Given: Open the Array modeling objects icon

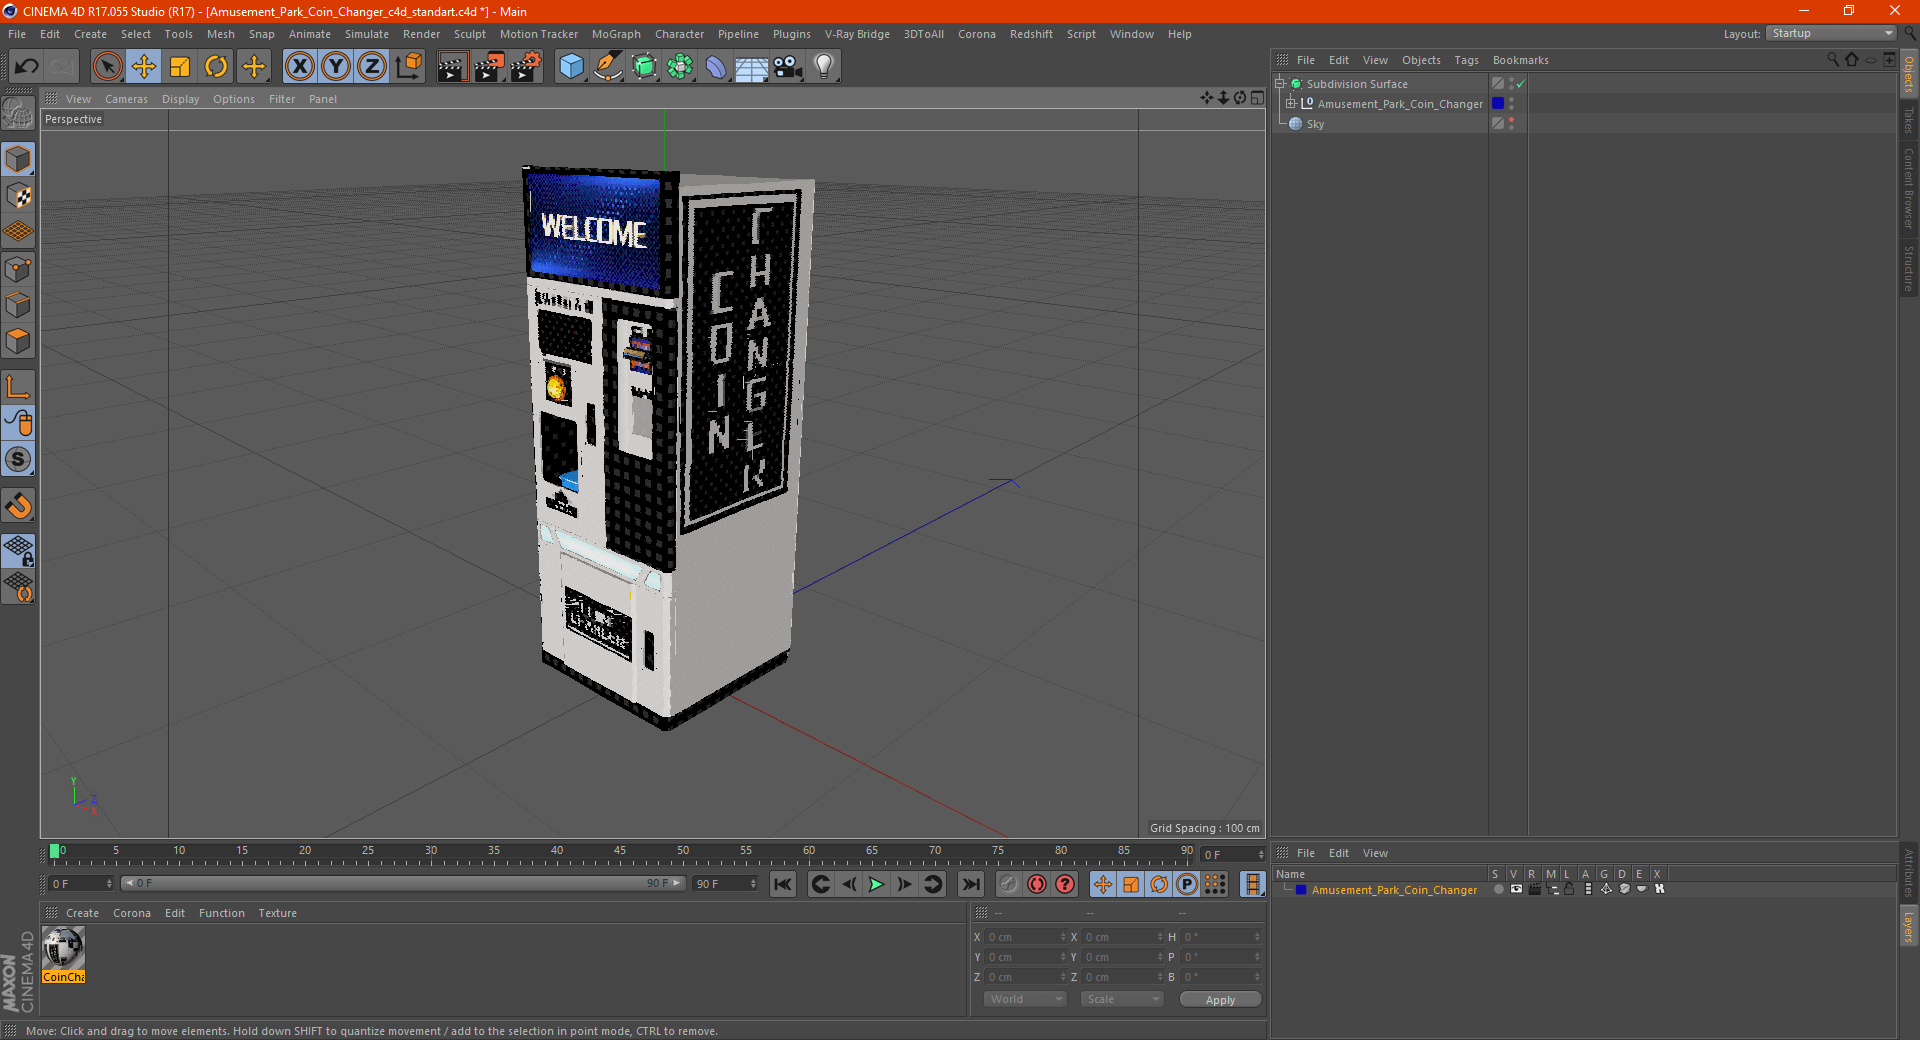Looking at the screenshot, I should [680, 67].
